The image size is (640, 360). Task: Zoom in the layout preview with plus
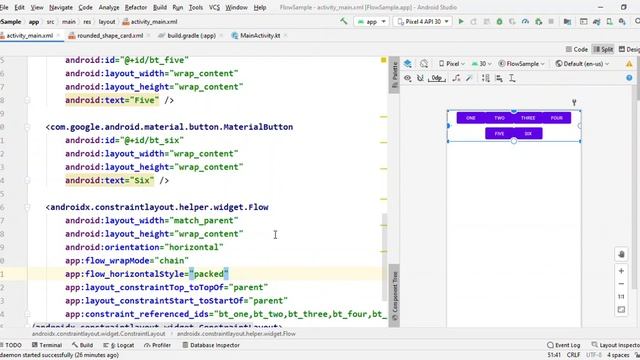tap(621, 271)
